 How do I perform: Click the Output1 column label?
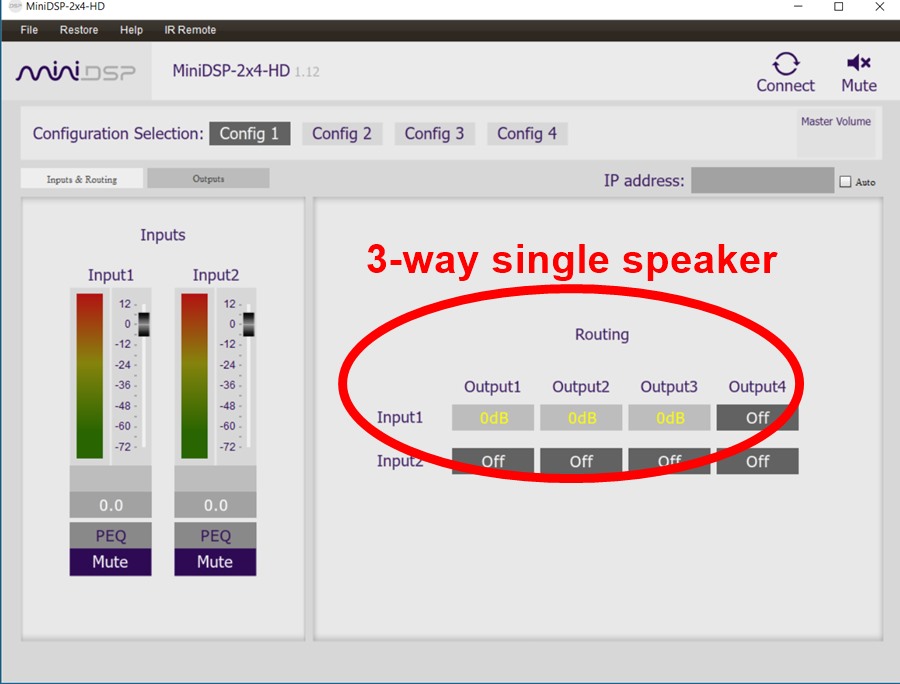(x=492, y=387)
